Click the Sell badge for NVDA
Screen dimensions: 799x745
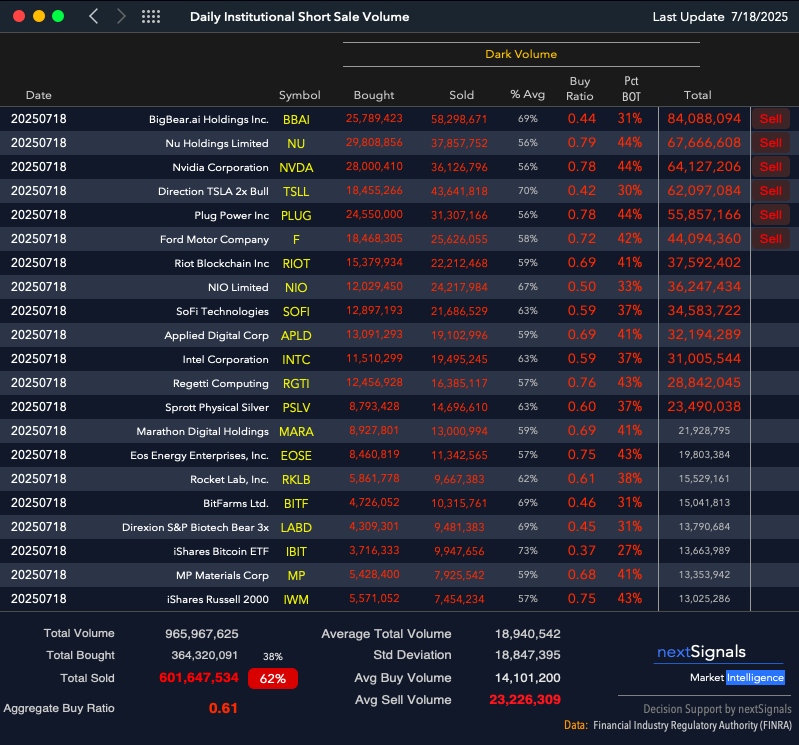(x=770, y=167)
